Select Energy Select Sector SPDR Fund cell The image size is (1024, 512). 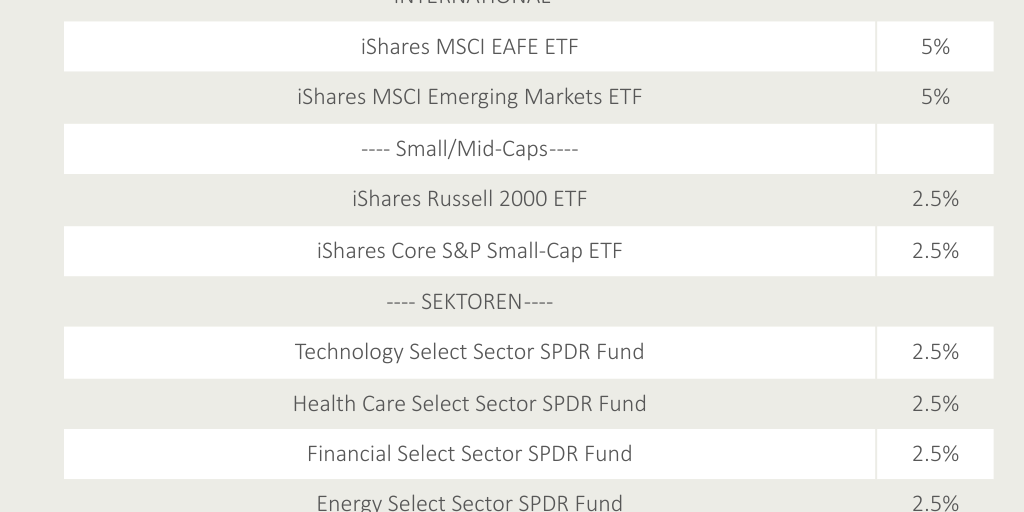click(469, 501)
